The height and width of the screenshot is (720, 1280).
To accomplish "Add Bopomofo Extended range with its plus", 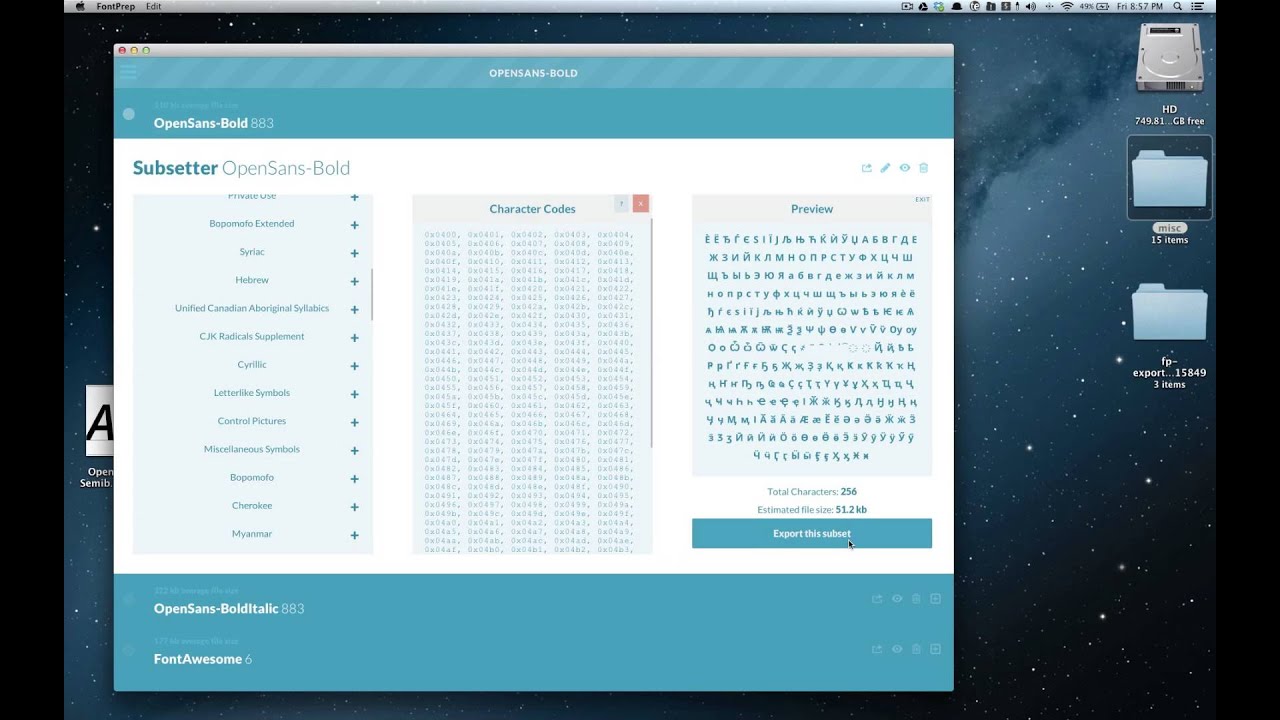I will (x=354, y=225).
